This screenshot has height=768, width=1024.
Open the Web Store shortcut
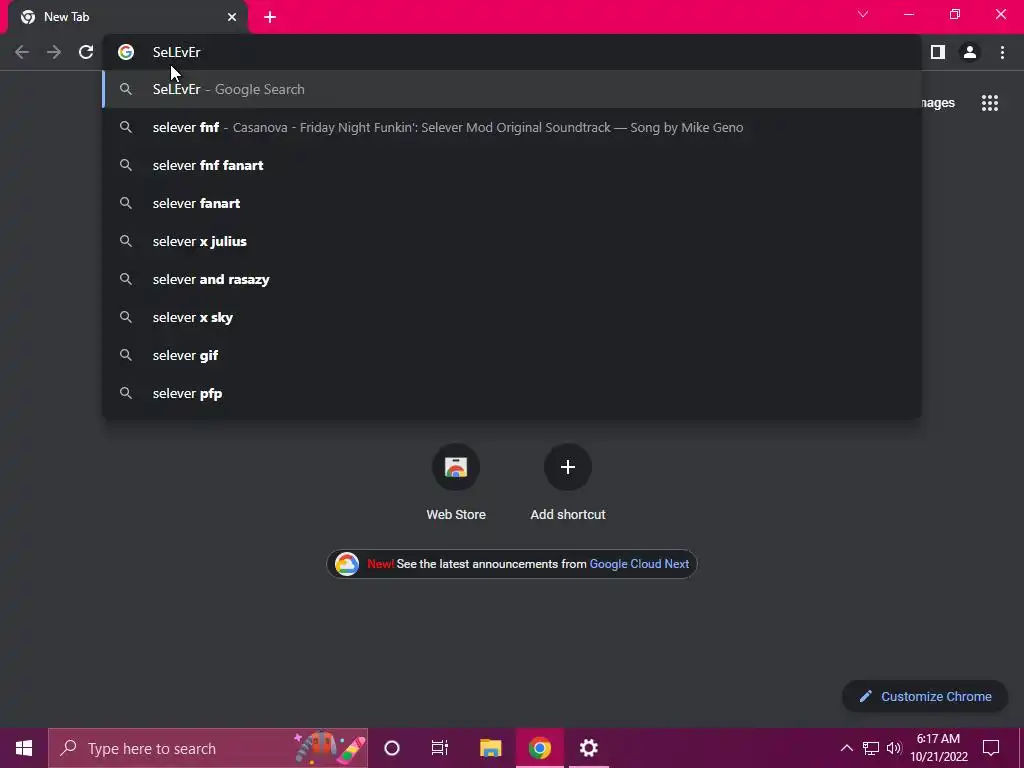click(456, 482)
